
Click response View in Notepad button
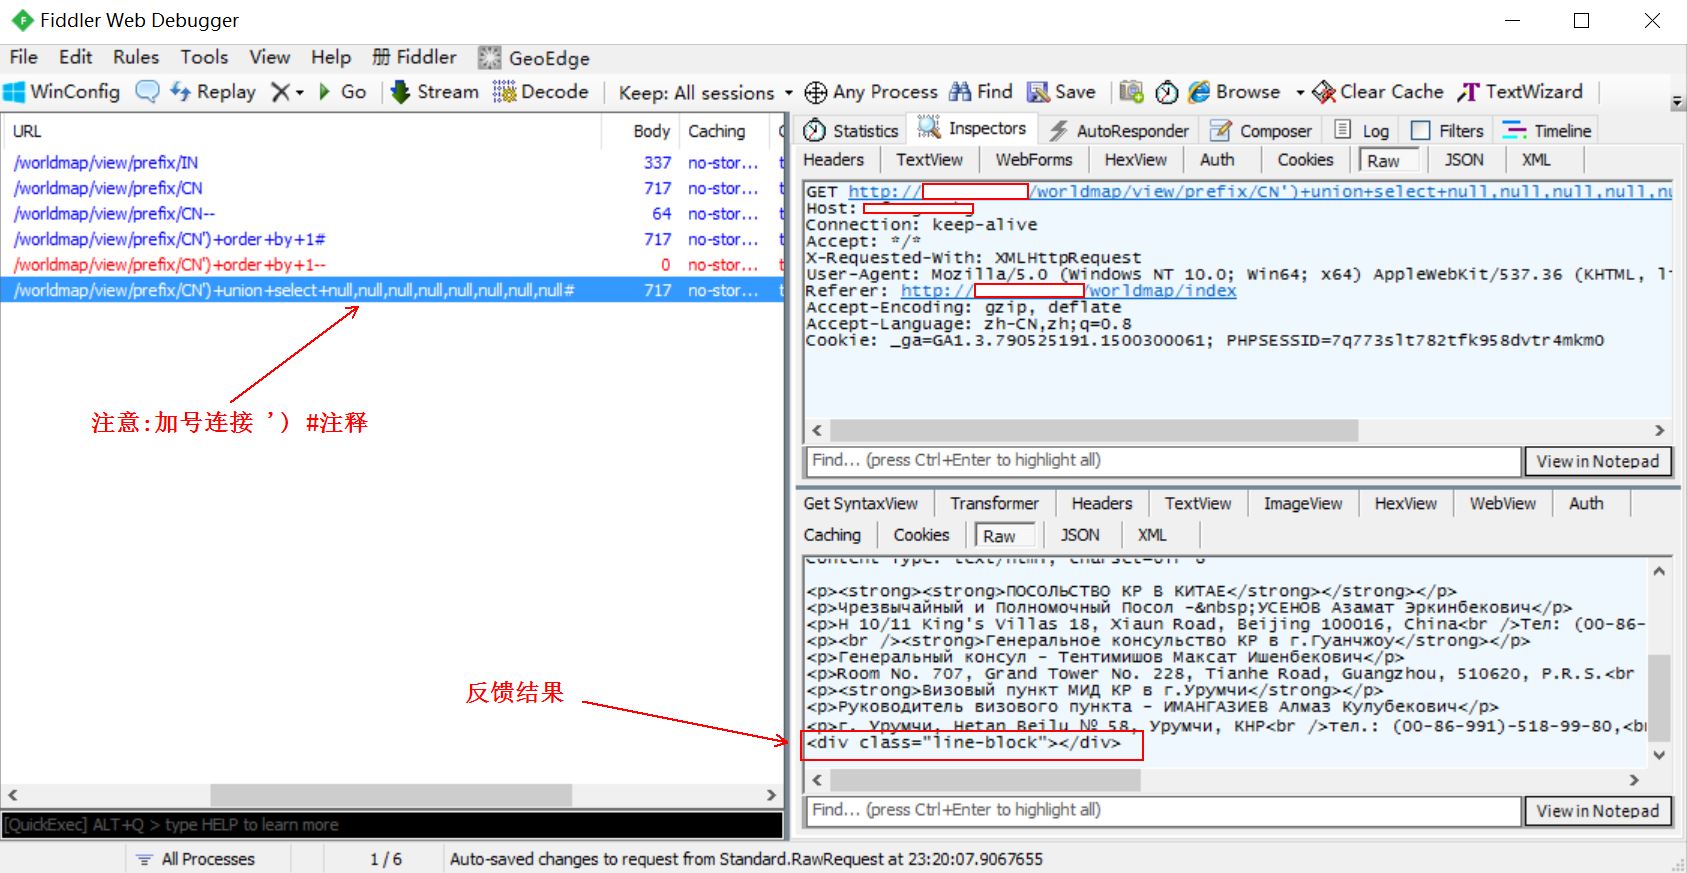[x=1597, y=811]
